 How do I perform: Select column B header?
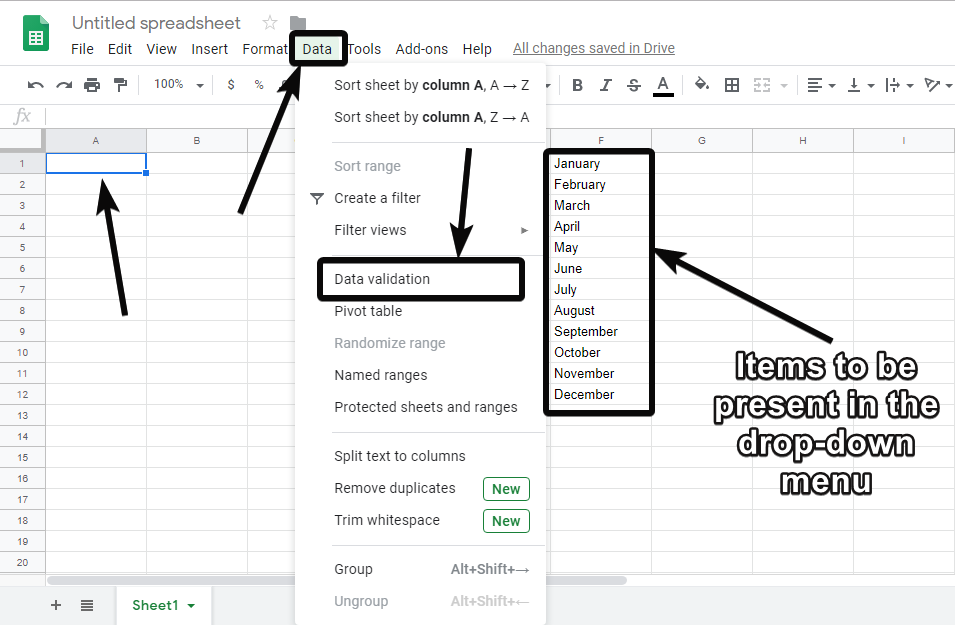197,141
